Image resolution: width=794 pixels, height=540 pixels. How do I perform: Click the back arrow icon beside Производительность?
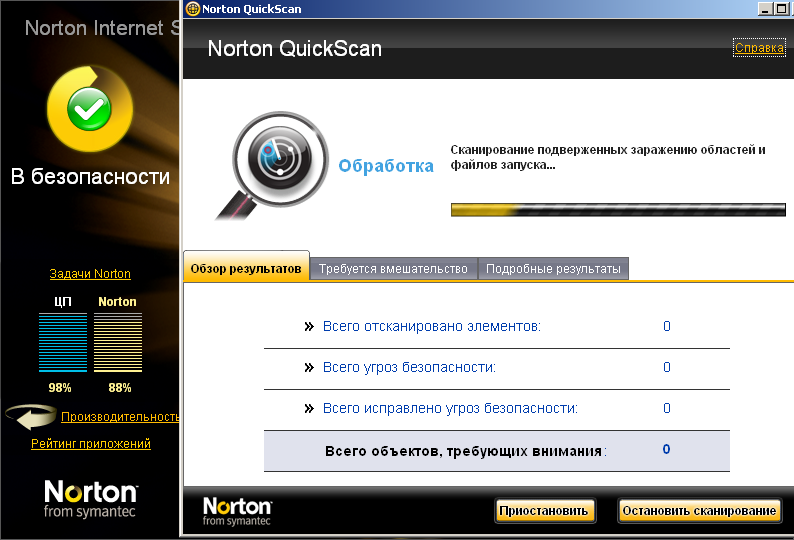click(31, 416)
